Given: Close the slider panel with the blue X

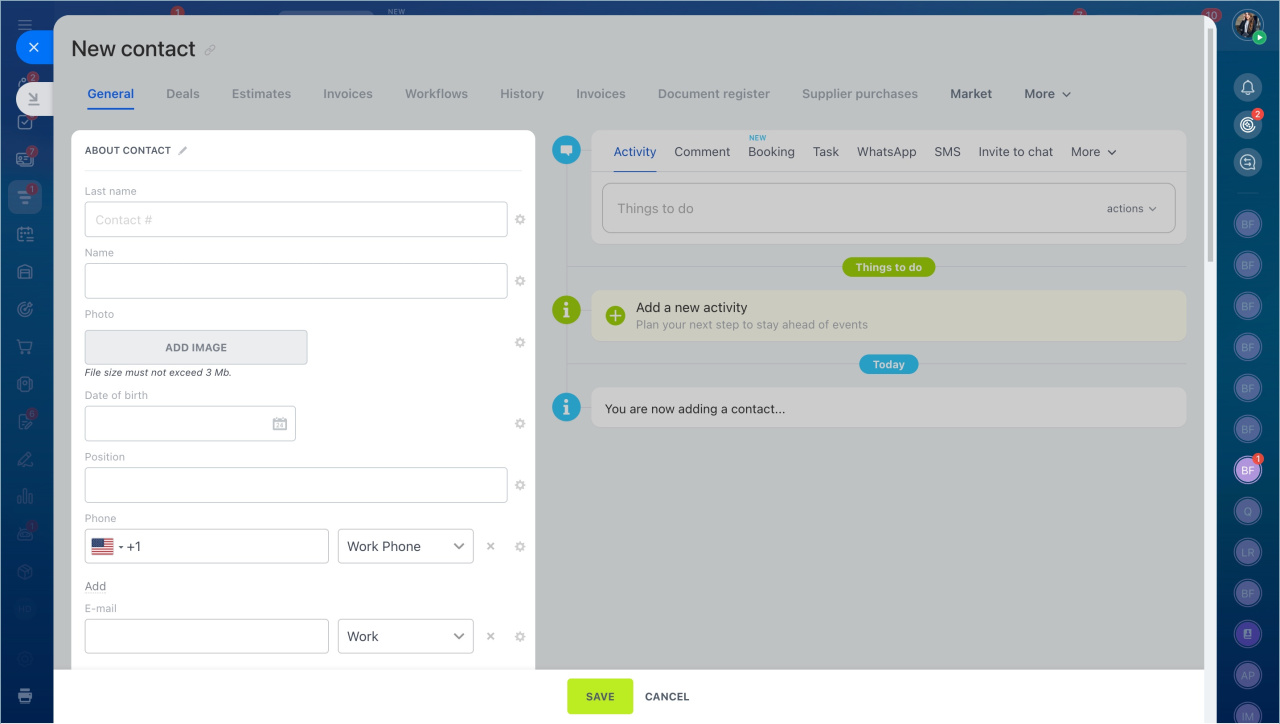Looking at the screenshot, I should [x=34, y=47].
